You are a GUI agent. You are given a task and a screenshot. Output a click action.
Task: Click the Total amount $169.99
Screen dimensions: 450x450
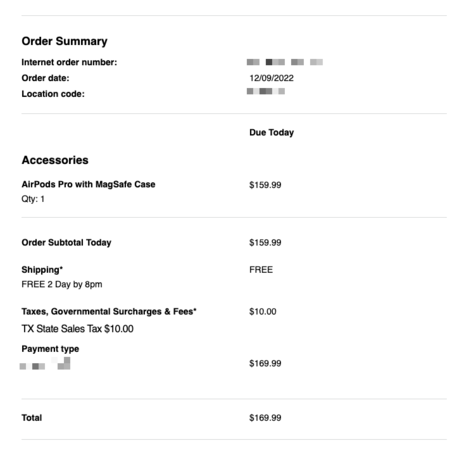click(265, 418)
